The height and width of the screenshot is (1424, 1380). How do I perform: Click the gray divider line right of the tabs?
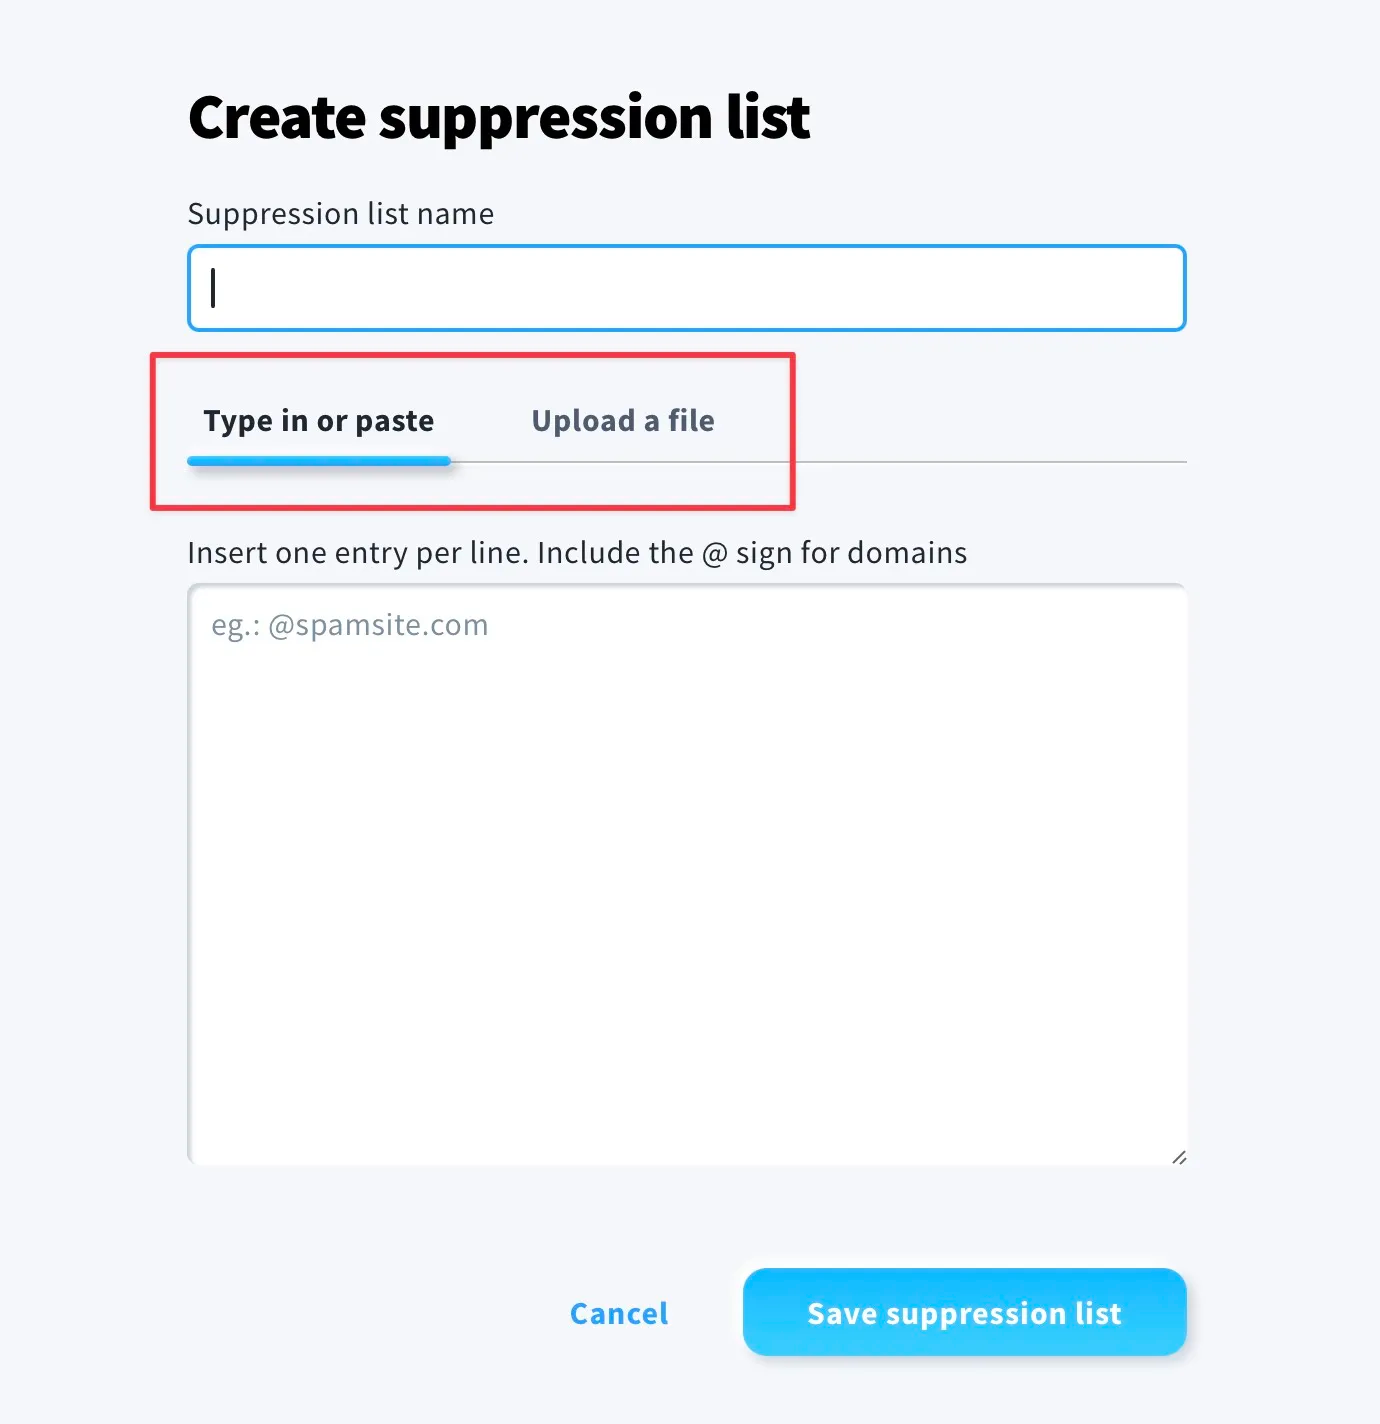coord(990,462)
